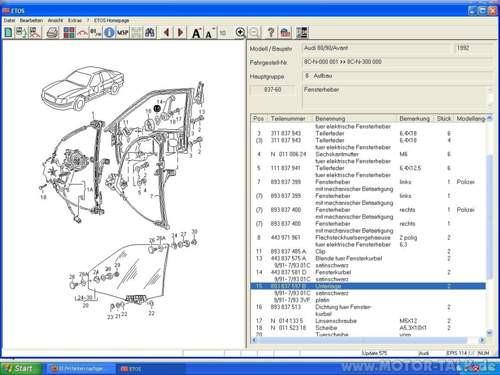Open the Extras menu
This screenshot has width=500, height=375.
tap(75, 20)
